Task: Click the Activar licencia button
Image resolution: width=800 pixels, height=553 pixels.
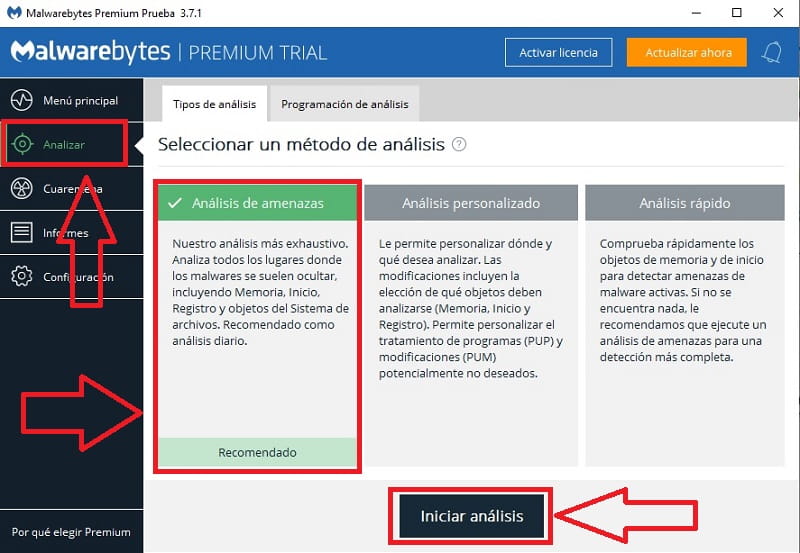Action: [558, 52]
